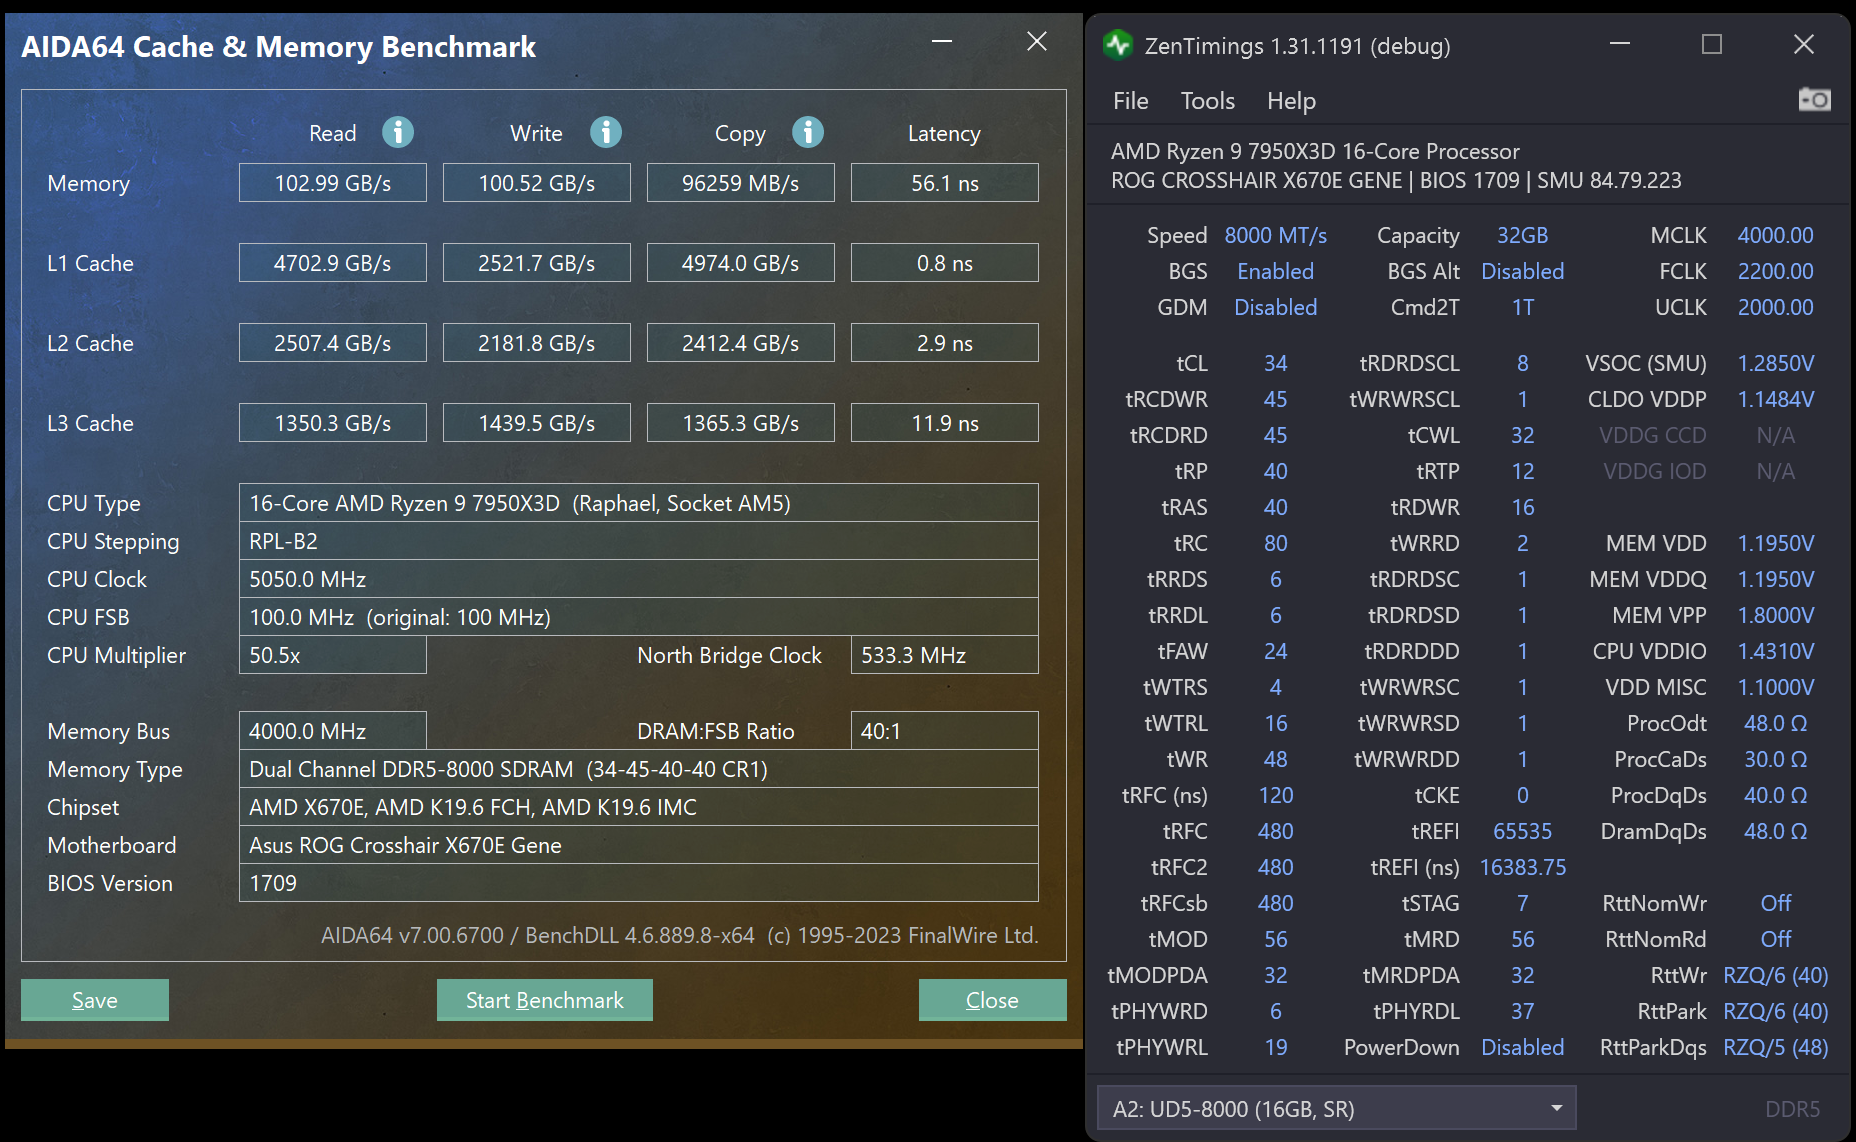Click the CPU Type field text
This screenshot has width=1856, height=1142.
(639, 503)
